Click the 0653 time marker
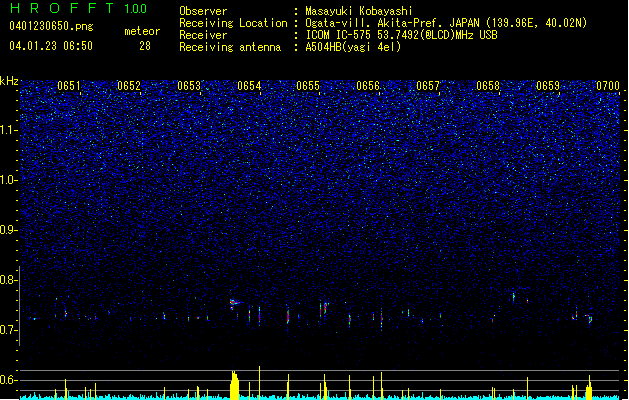 point(189,86)
